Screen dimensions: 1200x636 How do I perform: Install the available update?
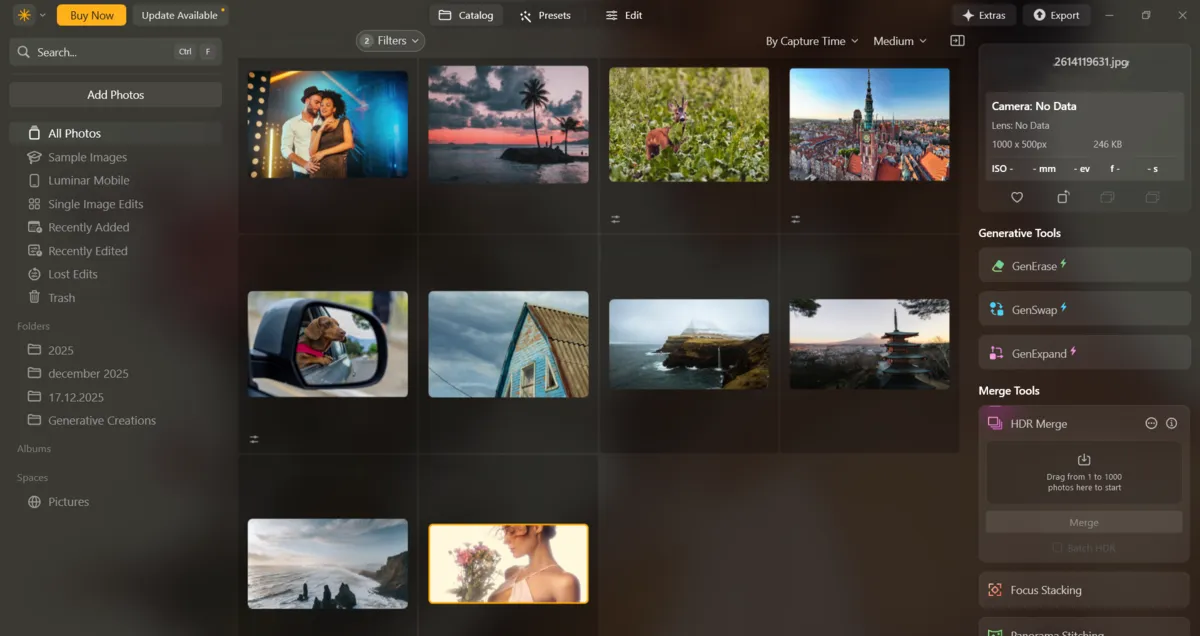[181, 15]
